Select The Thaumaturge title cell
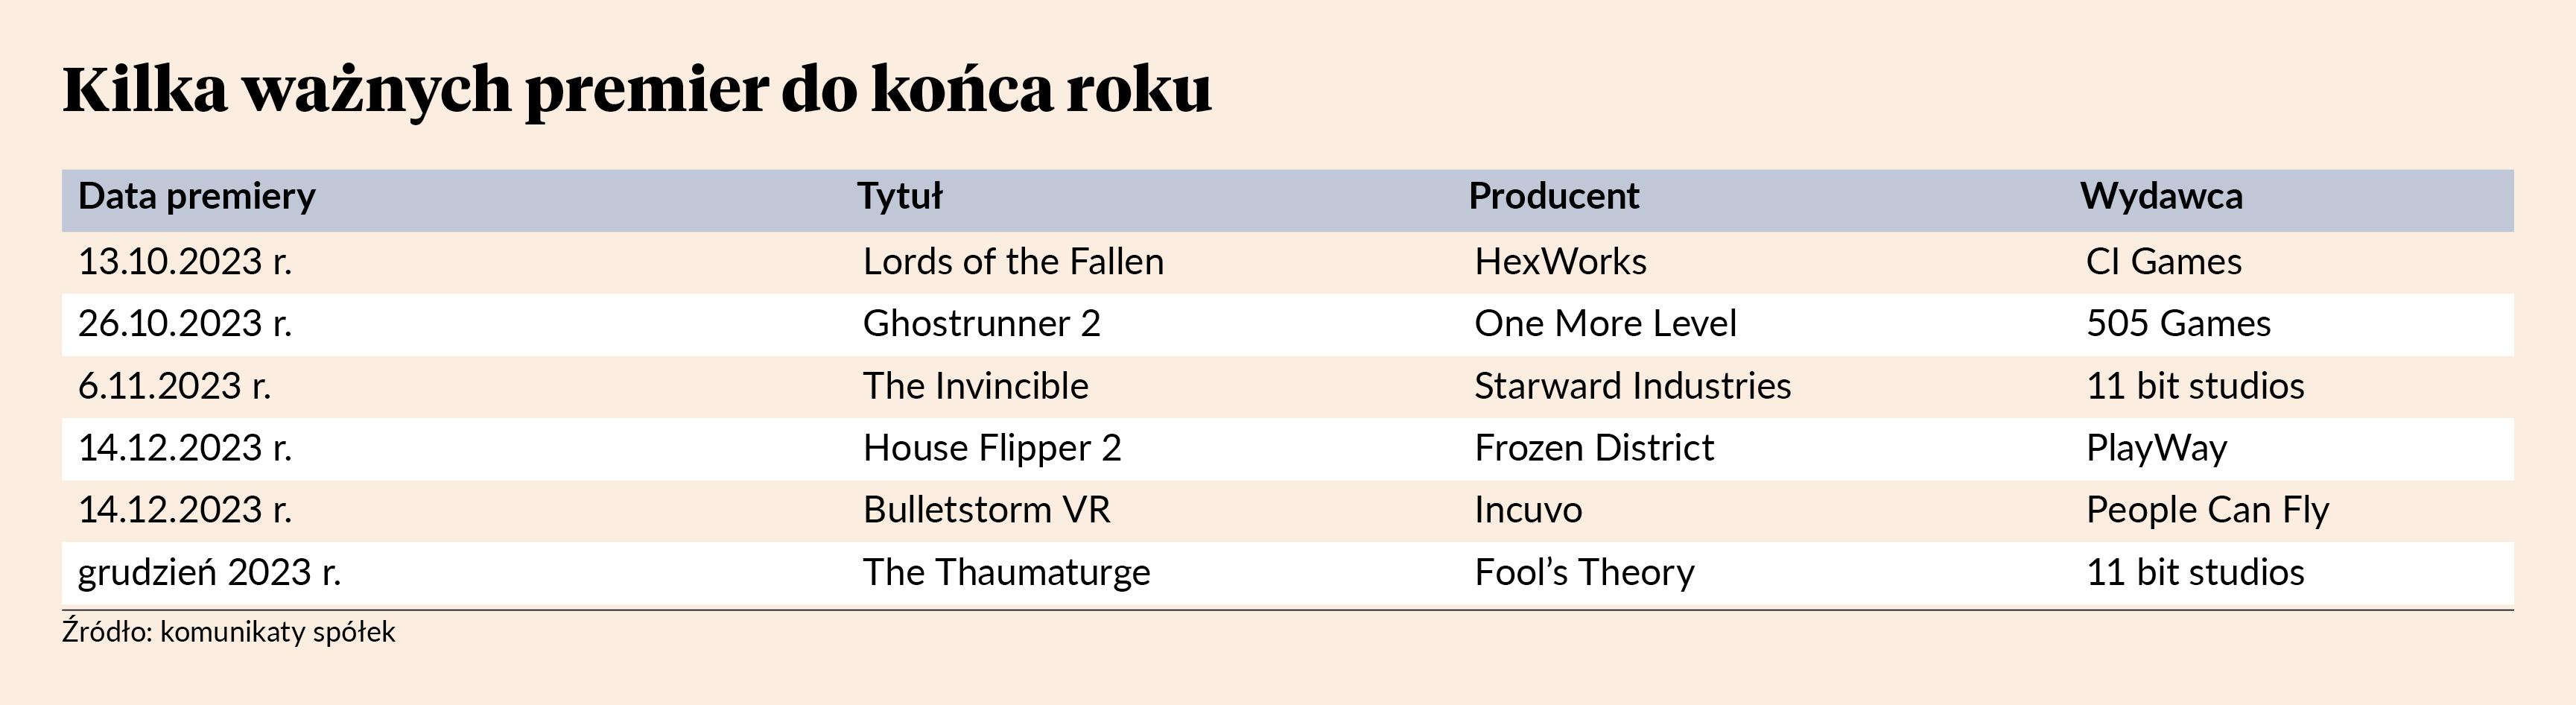Screen dimensions: 2576x705 (x=1006, y=573)
